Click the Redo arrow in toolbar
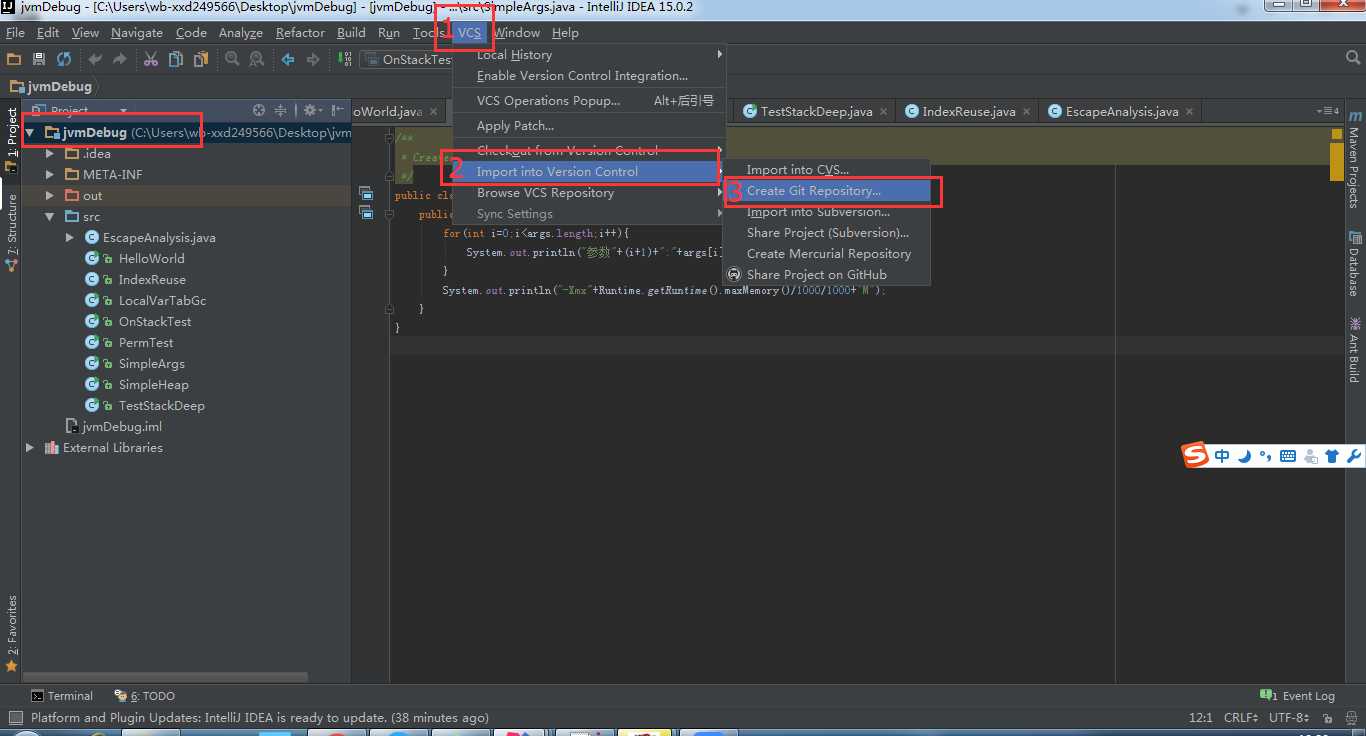This screenshot has height=736, width=1366. click(120, 60)
